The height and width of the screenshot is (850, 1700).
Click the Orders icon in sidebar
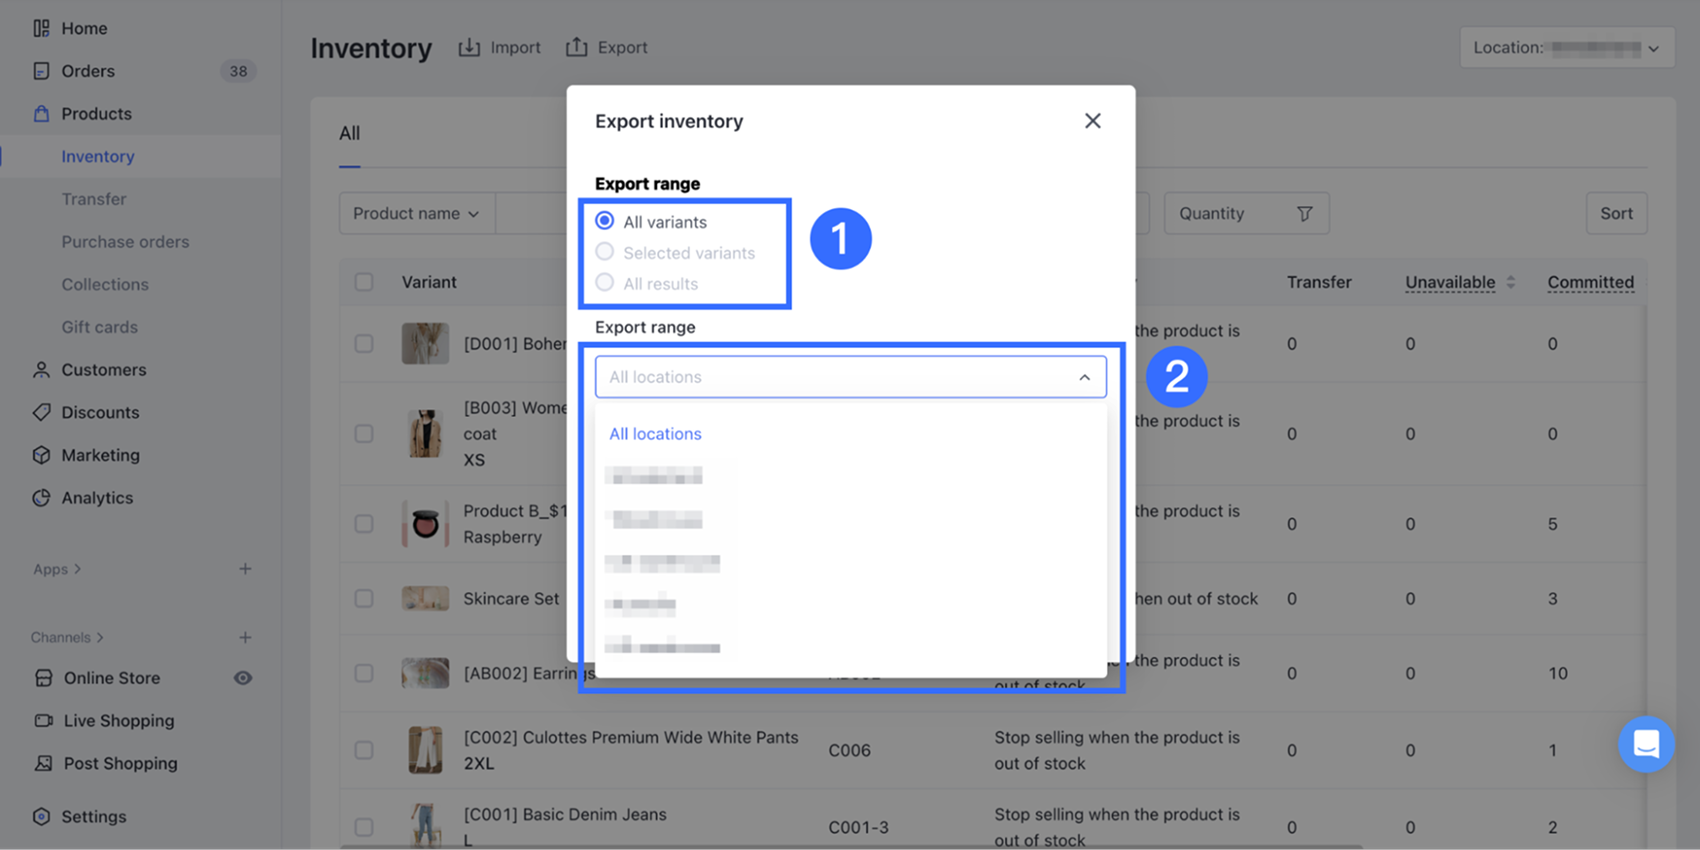click(x=41, y=71)
